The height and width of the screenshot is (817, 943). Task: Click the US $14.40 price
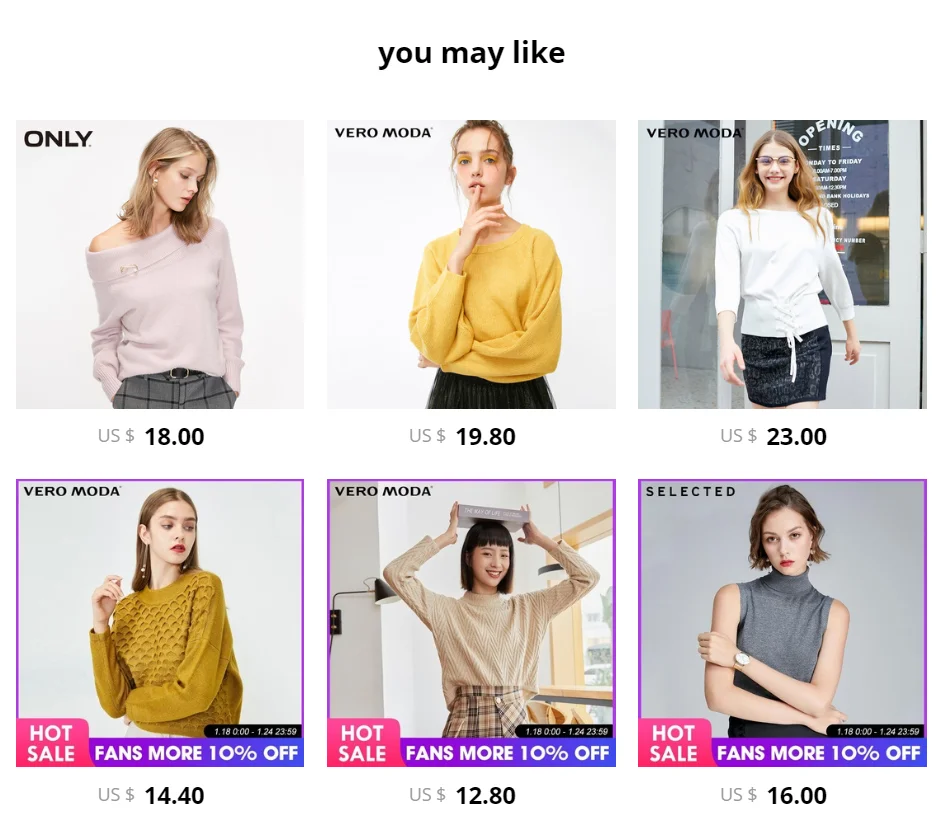point(151,795)
